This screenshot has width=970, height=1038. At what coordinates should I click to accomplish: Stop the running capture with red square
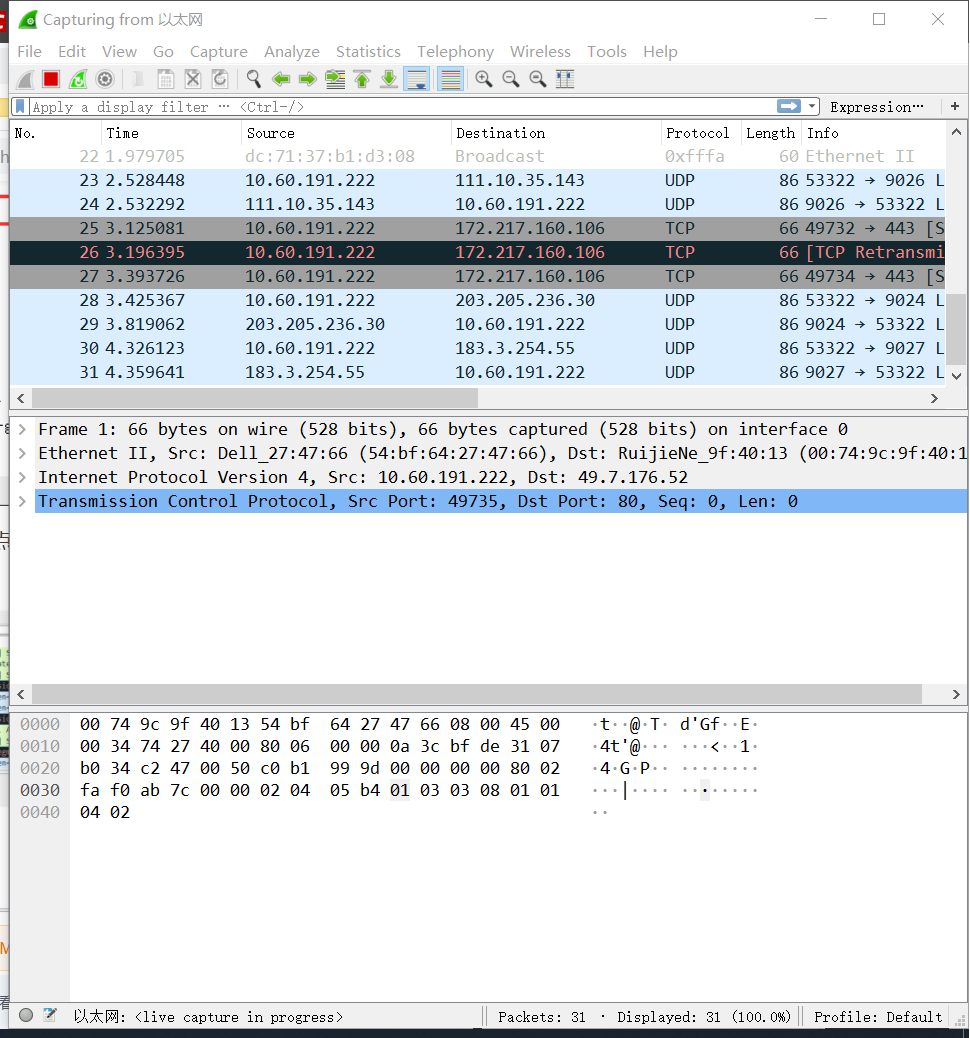(x=51, y=79)
